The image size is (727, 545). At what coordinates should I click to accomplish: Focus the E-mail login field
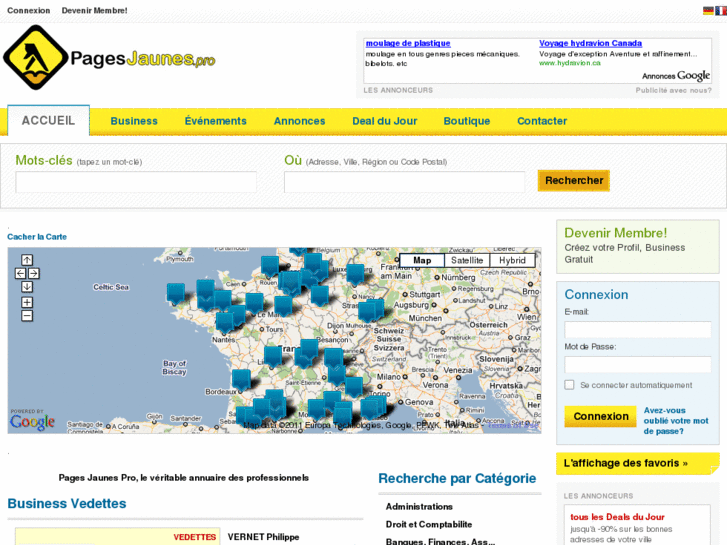coord(638,329)
